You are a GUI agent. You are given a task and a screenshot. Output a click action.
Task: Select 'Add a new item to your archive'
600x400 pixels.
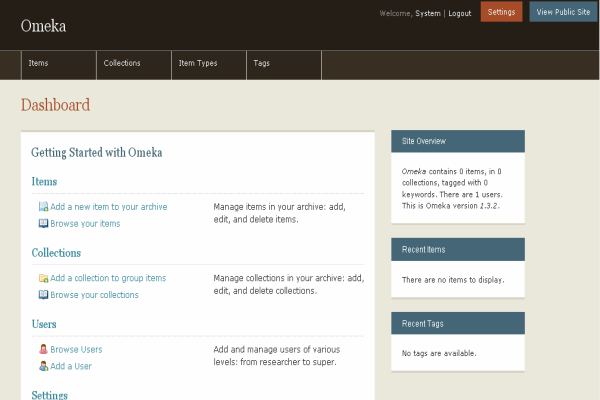(108, 207)
